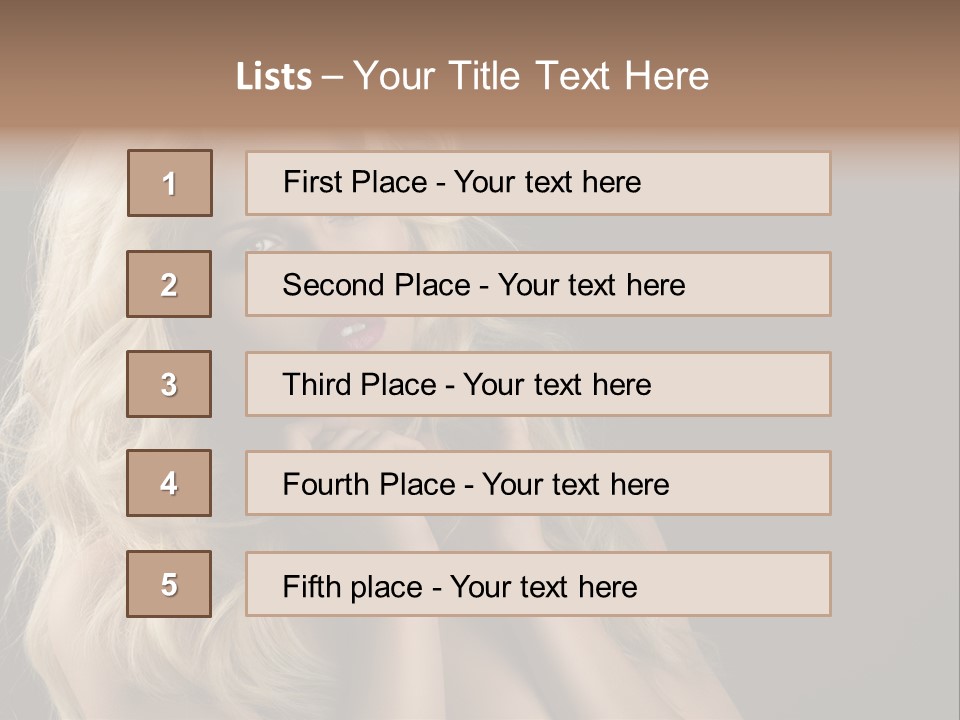The image size is (960, 720).
Task: Click "Your text here" in the First Place bar
Action: [x=547, y=182]
